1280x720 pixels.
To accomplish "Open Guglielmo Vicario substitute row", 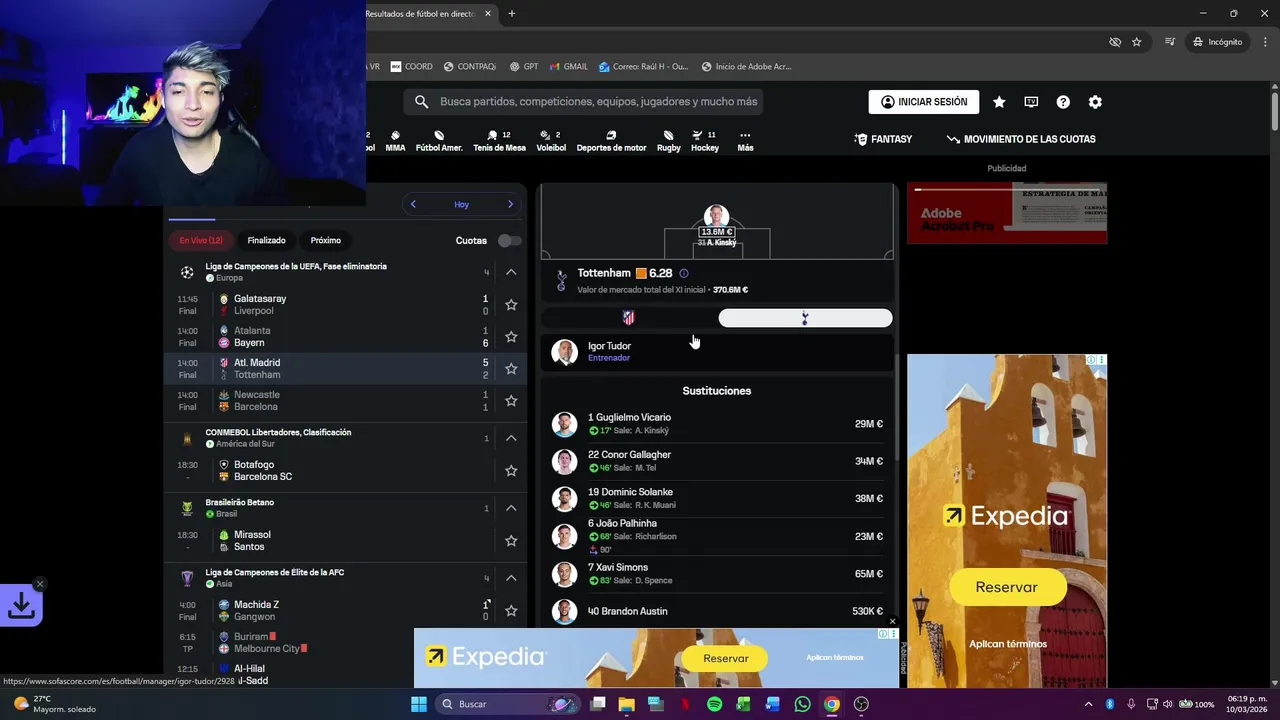I will click(716, 424).
